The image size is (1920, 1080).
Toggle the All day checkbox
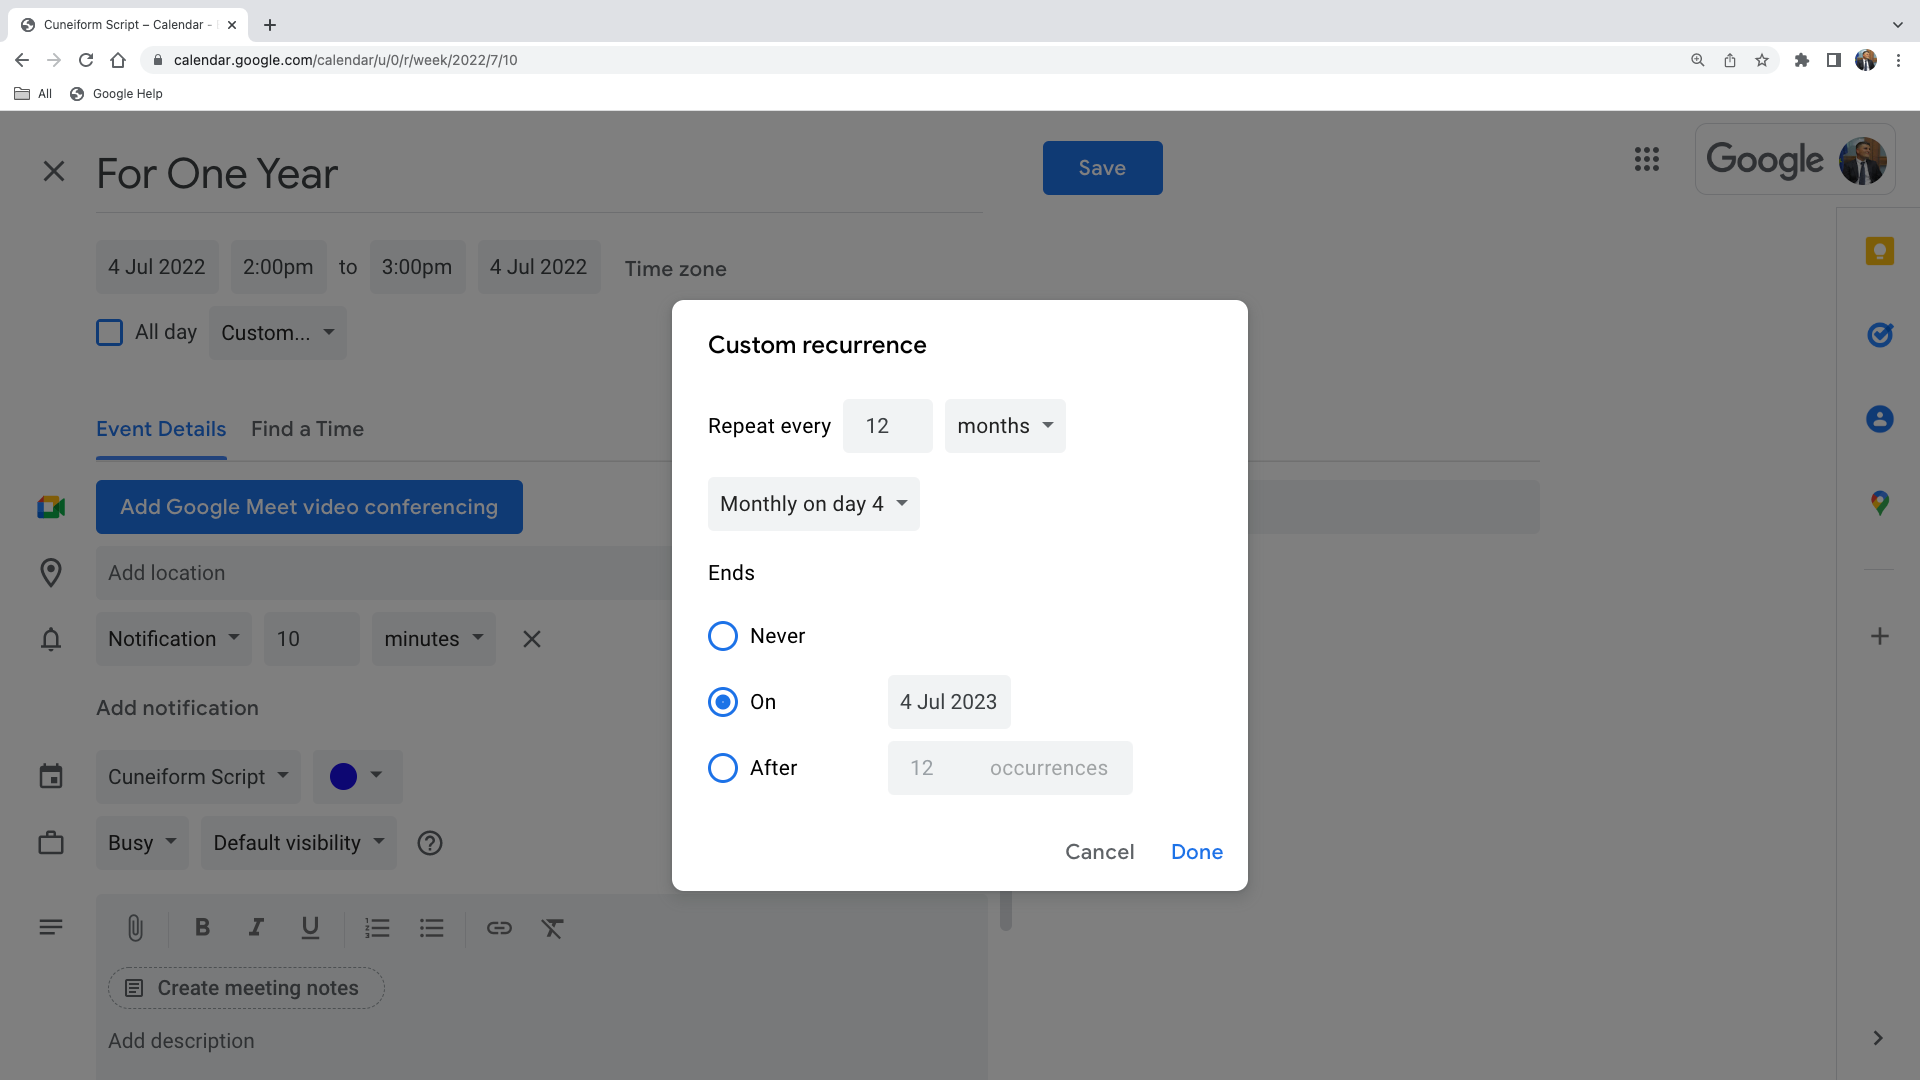(x=110, y=332)
